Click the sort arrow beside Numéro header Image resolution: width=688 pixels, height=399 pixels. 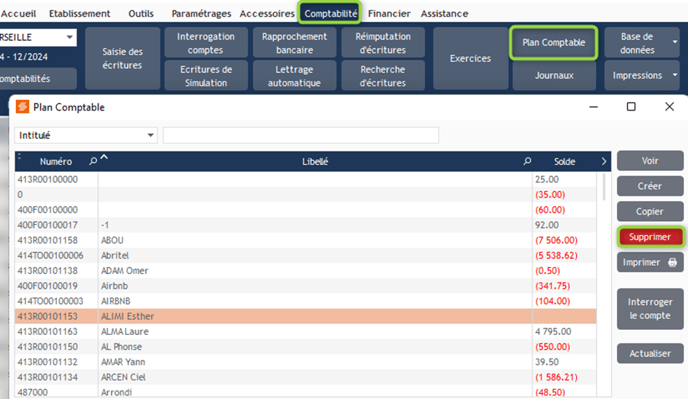[104, 157]
